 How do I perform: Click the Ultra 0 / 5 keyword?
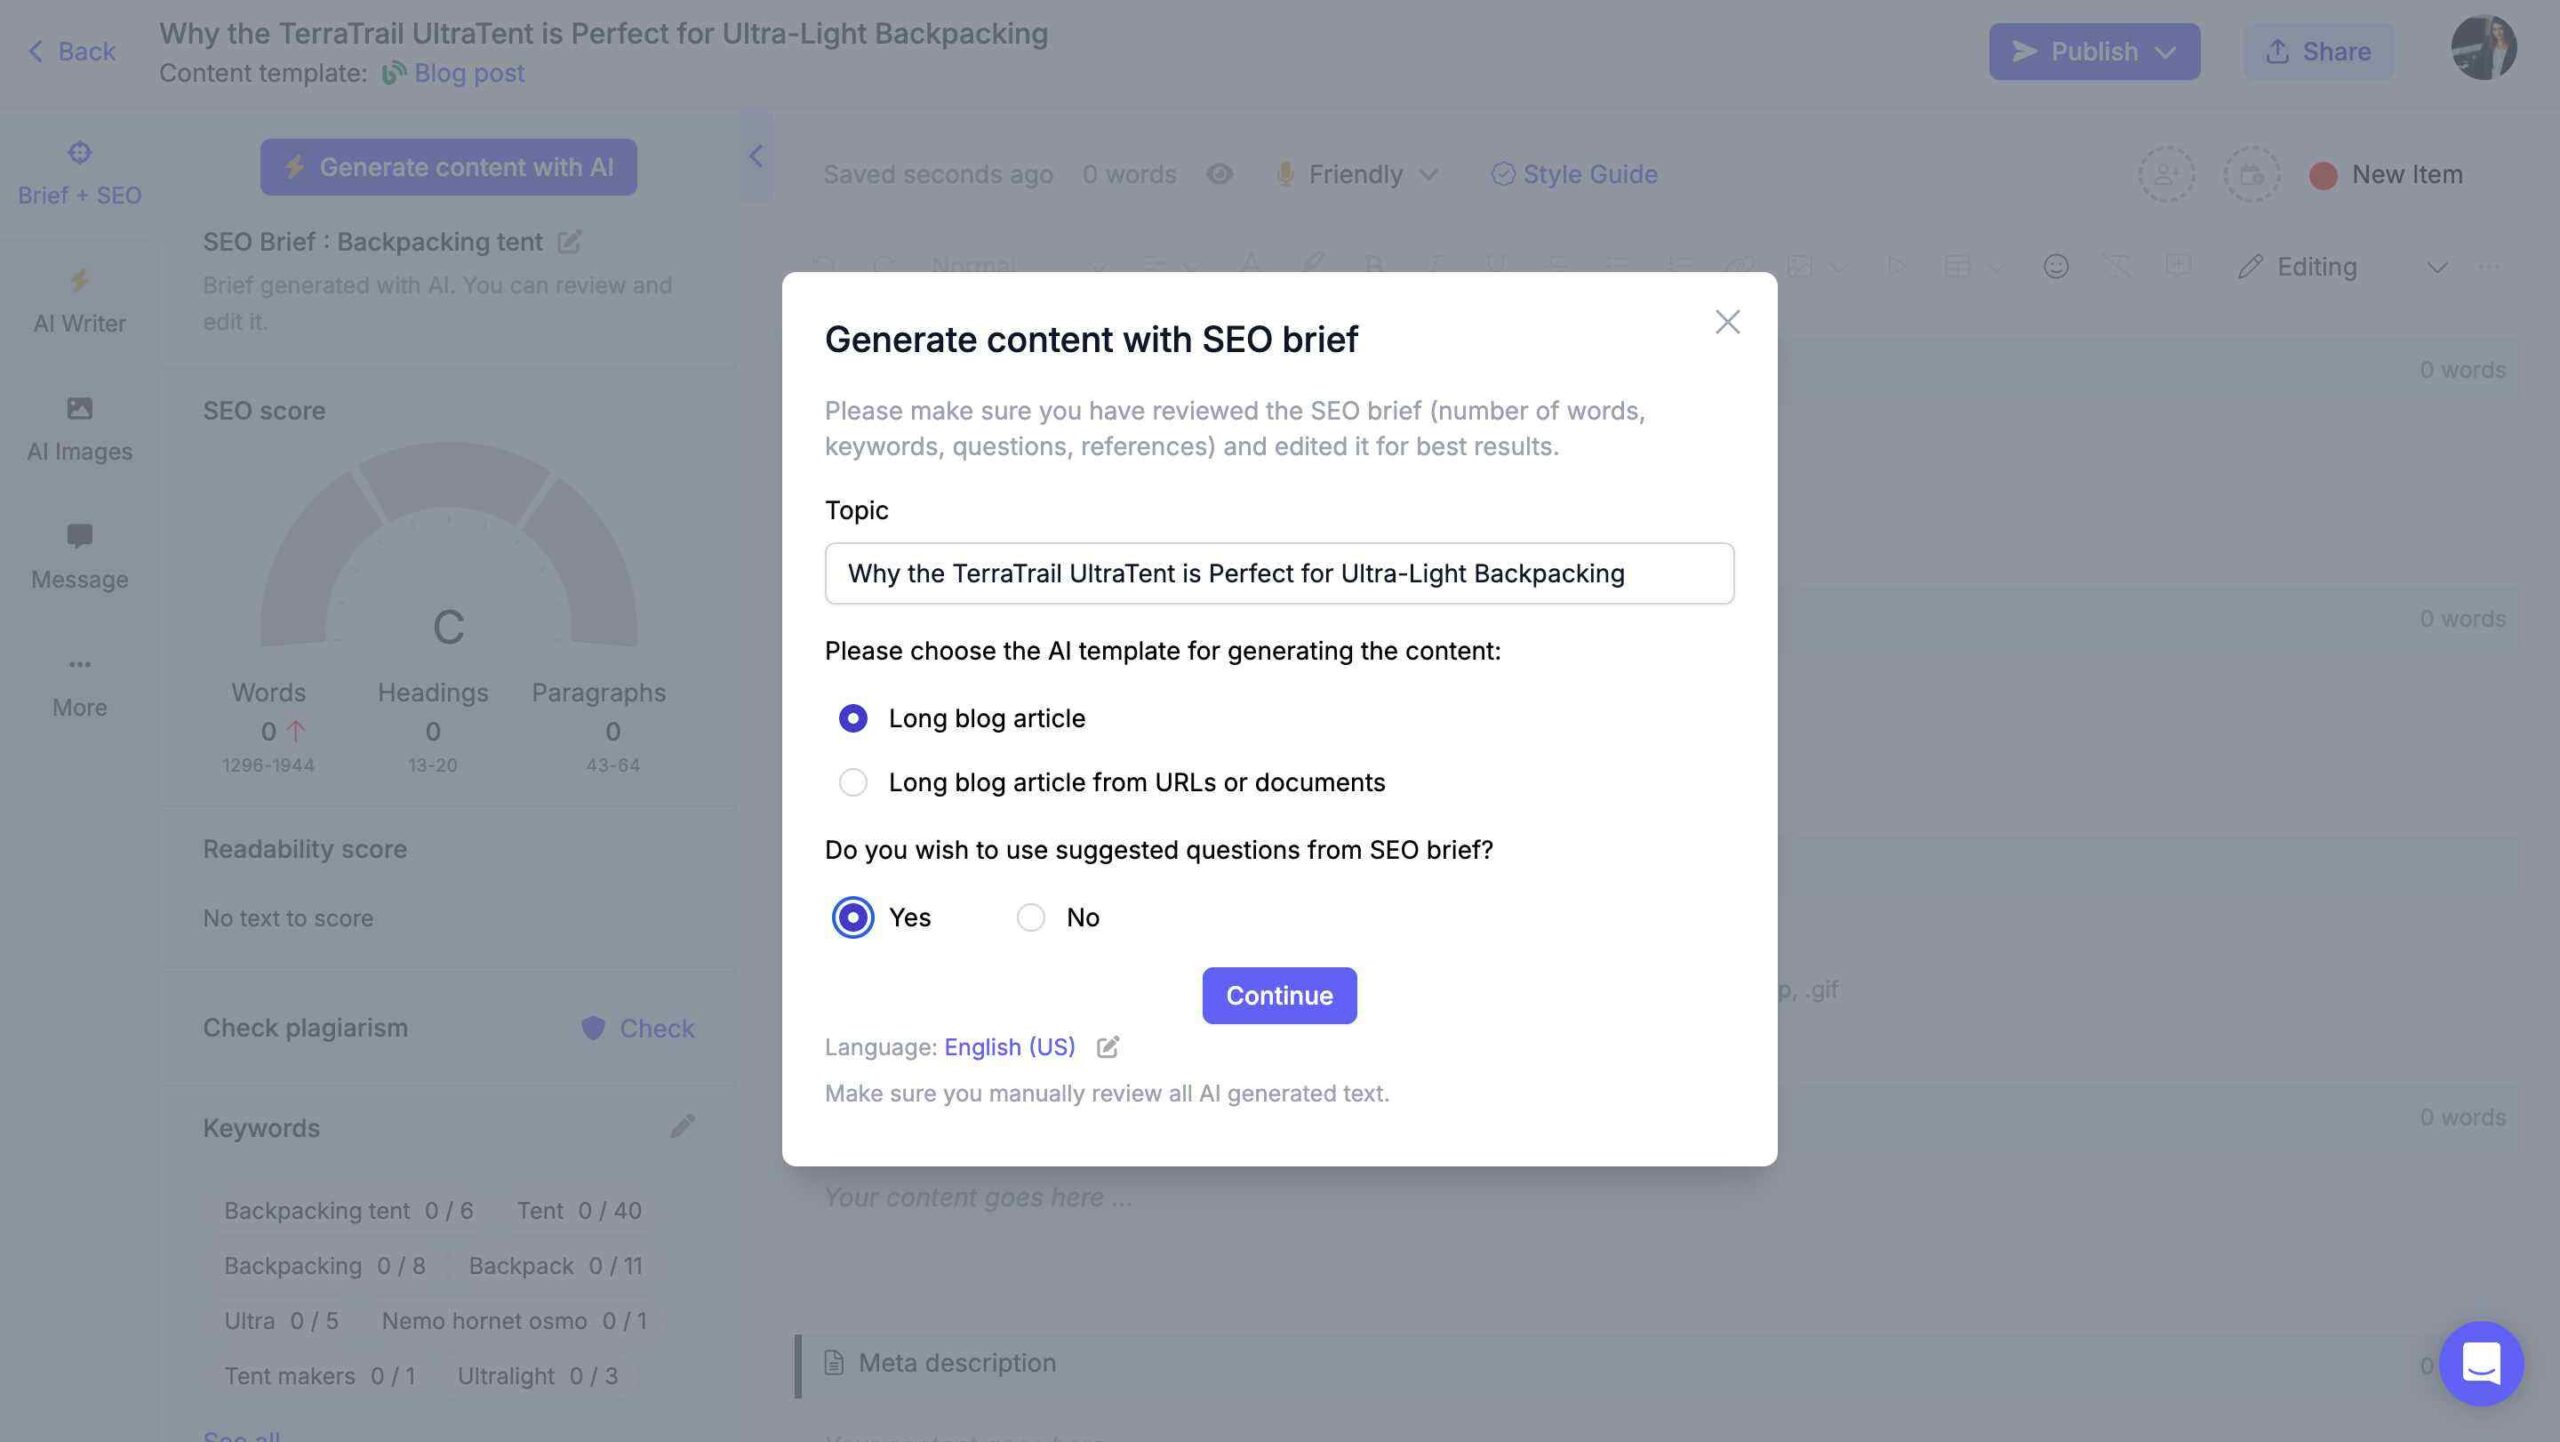click(281, 1321)
